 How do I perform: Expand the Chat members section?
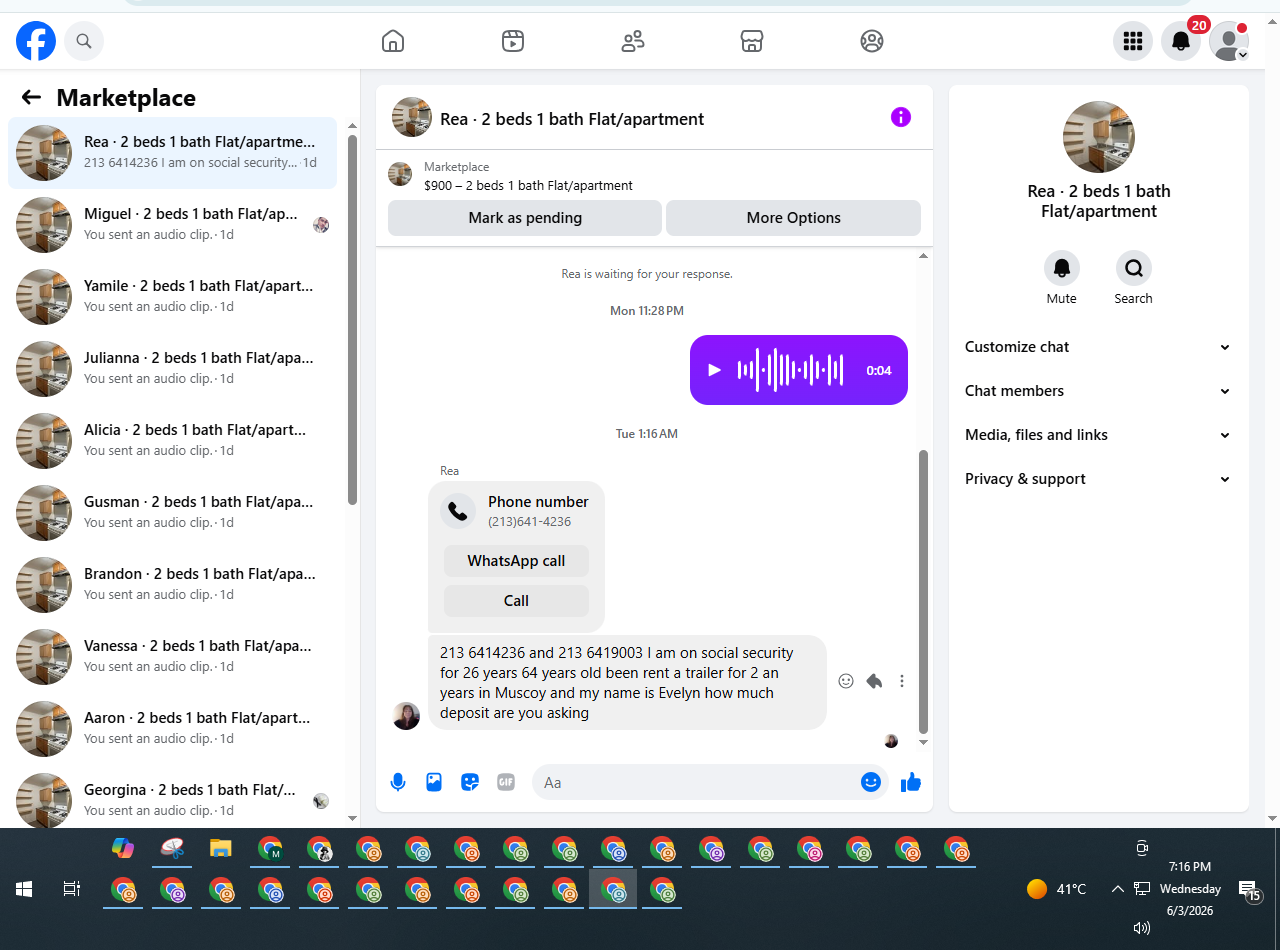pyautogui.click(x=1098, y=391)
